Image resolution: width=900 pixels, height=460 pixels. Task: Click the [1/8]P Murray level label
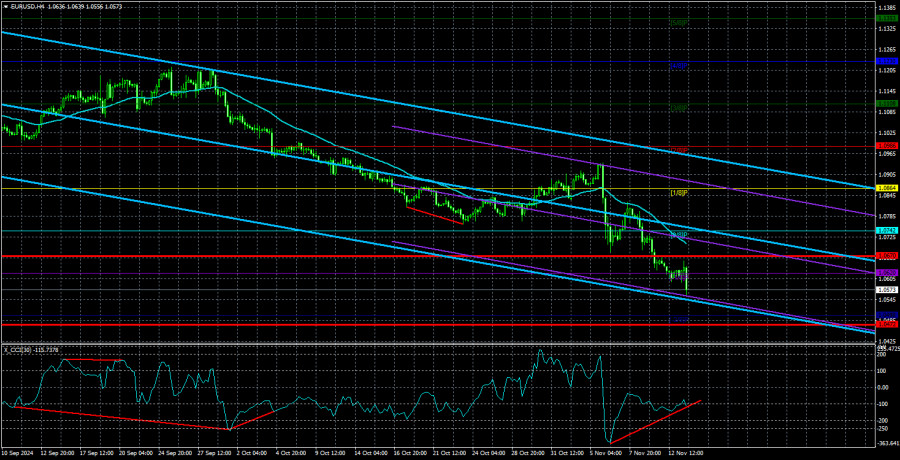[x=679, y=192]
